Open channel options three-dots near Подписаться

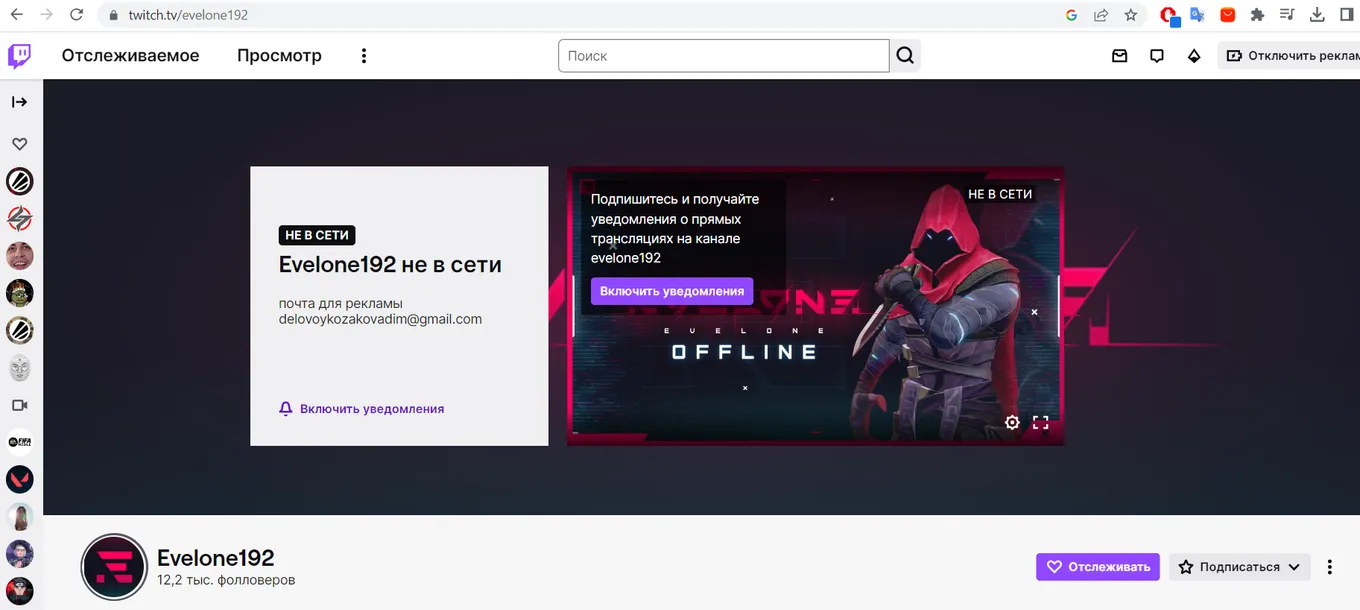point(1329,567)
